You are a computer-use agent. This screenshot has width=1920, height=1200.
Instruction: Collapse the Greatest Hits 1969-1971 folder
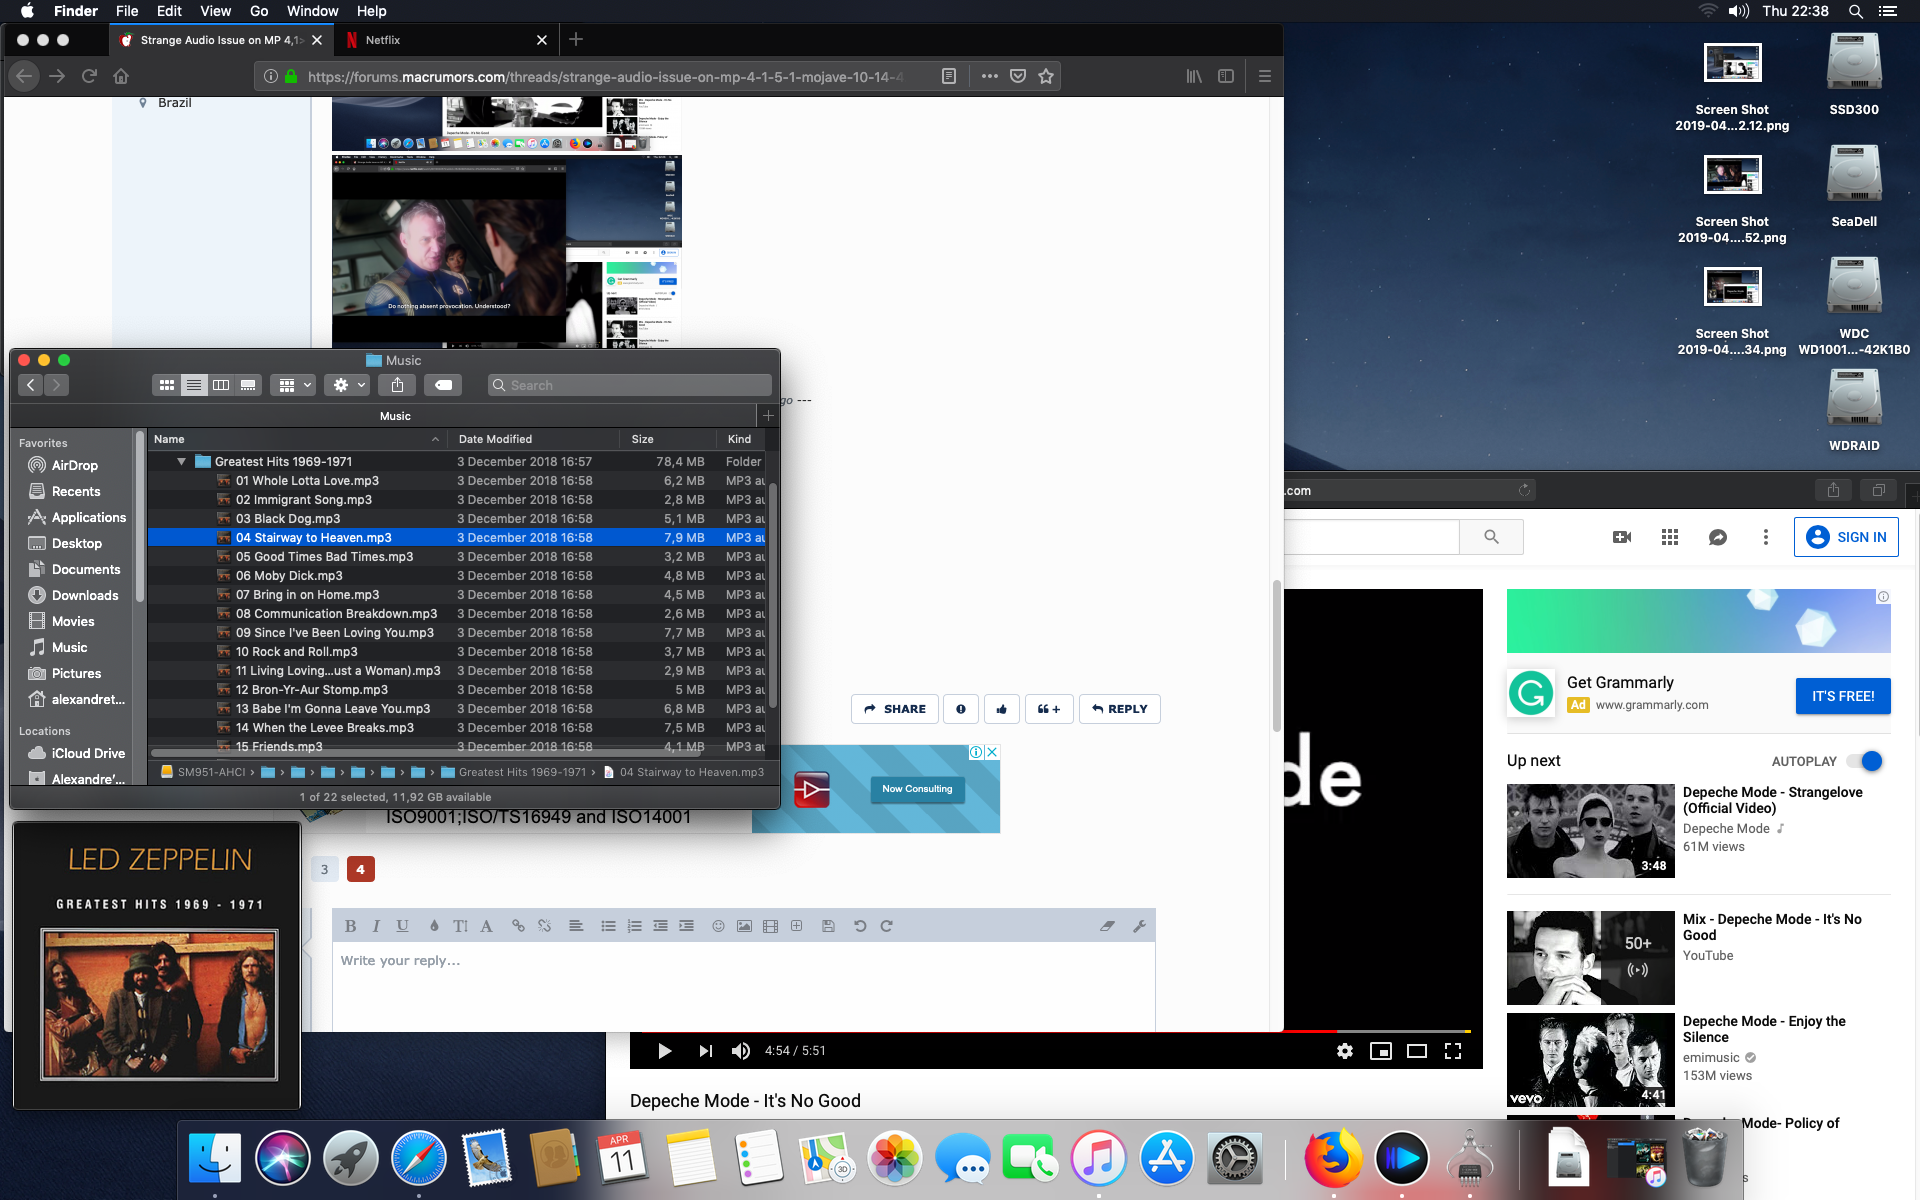181,462
